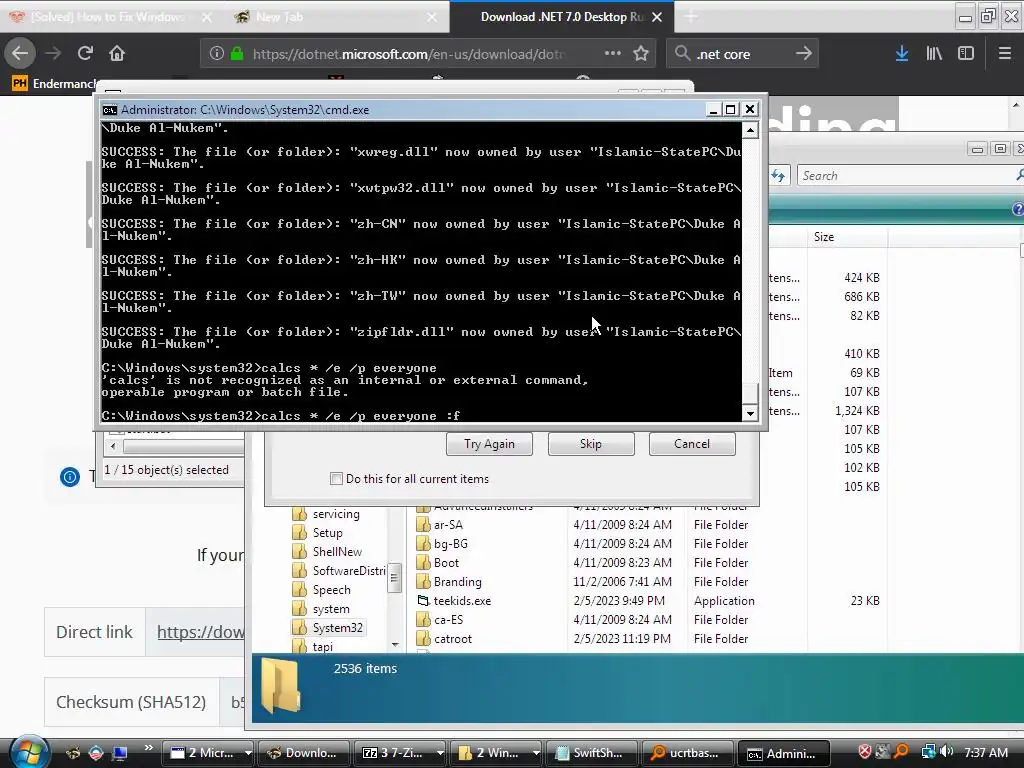Show site information icon in address bar
The image size is (1024, 768).
[216, 54]
